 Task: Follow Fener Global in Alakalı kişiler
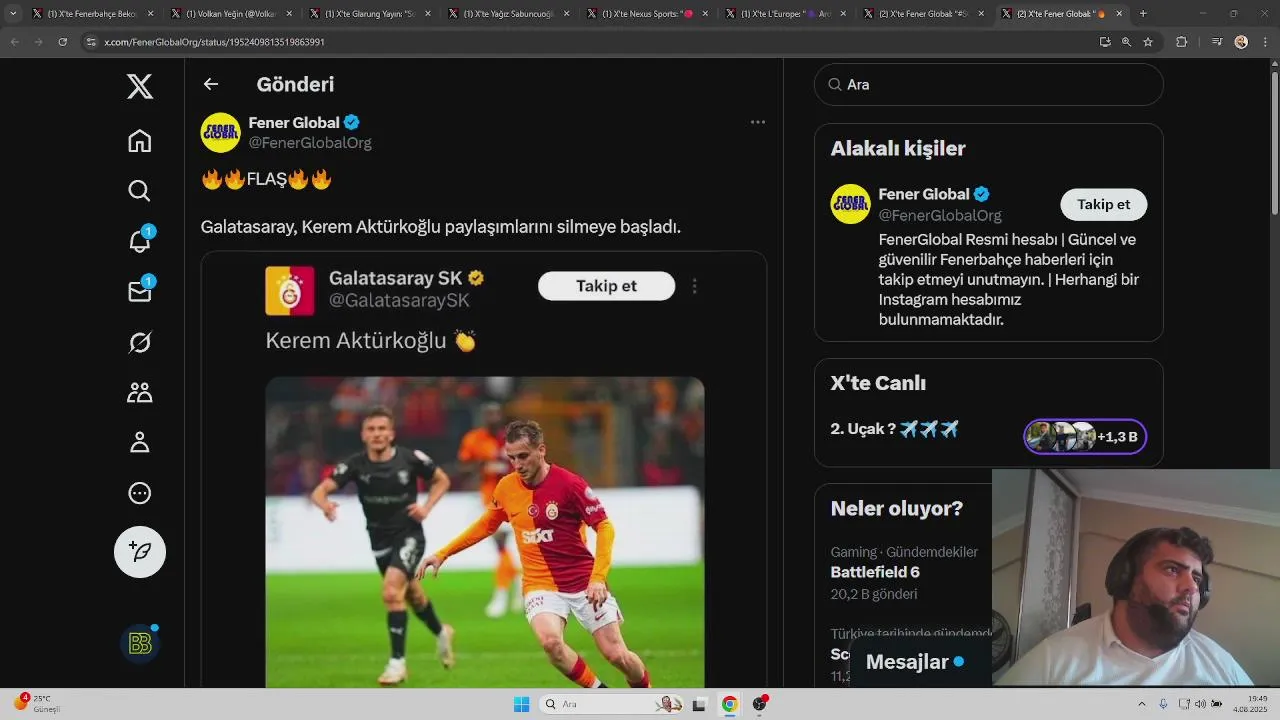pyautogui.click(x=1103, y=204)
